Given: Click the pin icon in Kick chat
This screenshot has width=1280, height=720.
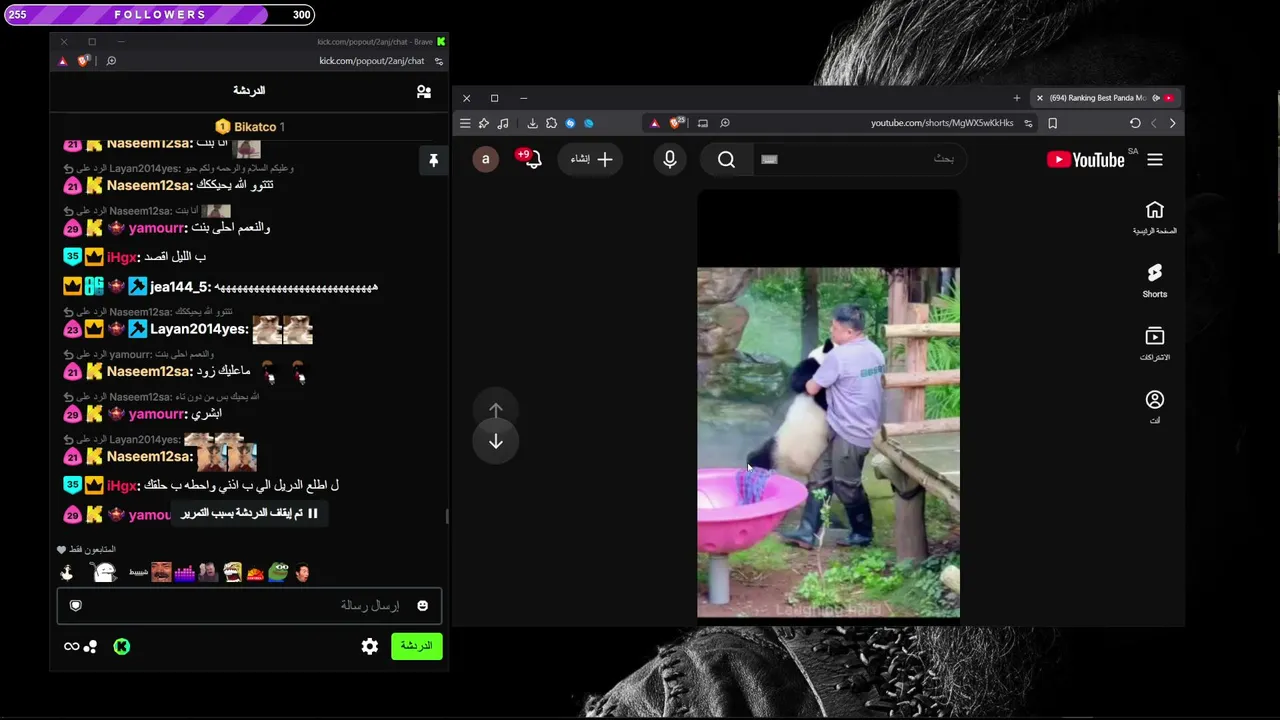Looking at the screenshot, I should [433, 160].
